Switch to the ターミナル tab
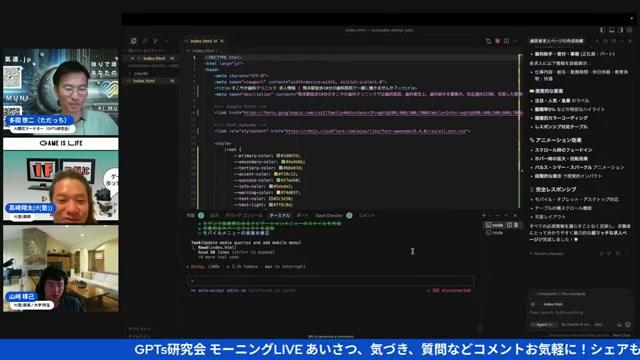This screenshot has width=640, height=360. (x=280, y=216)
